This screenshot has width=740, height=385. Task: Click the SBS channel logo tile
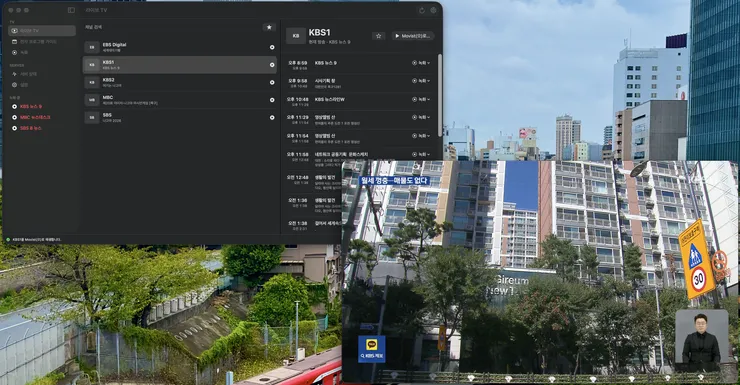[x=92, y=117]
